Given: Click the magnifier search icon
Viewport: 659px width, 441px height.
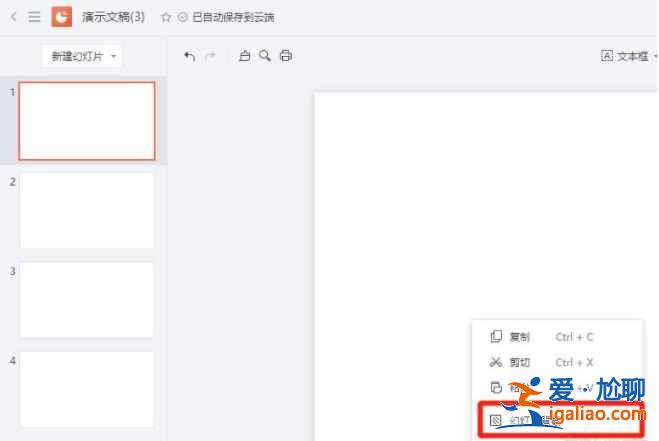Looking at the screenshot, I should click(x=265, y=56).
